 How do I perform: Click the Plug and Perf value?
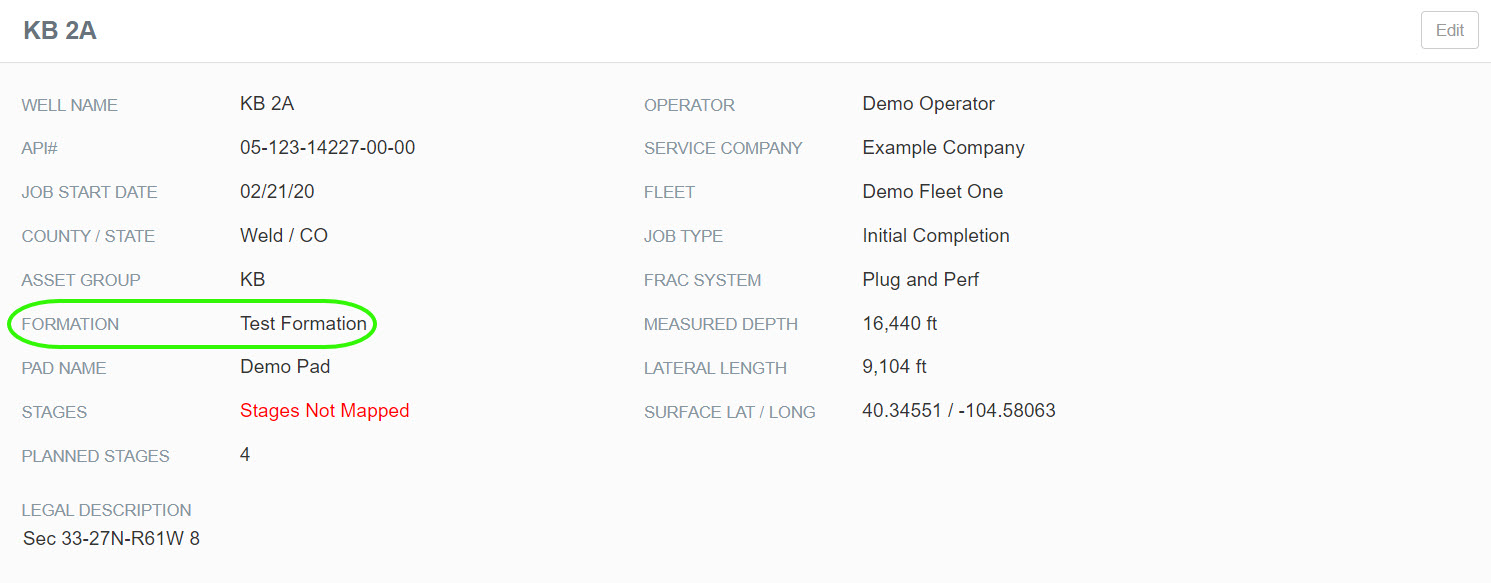pyautogui.click(x=920, y=280)
